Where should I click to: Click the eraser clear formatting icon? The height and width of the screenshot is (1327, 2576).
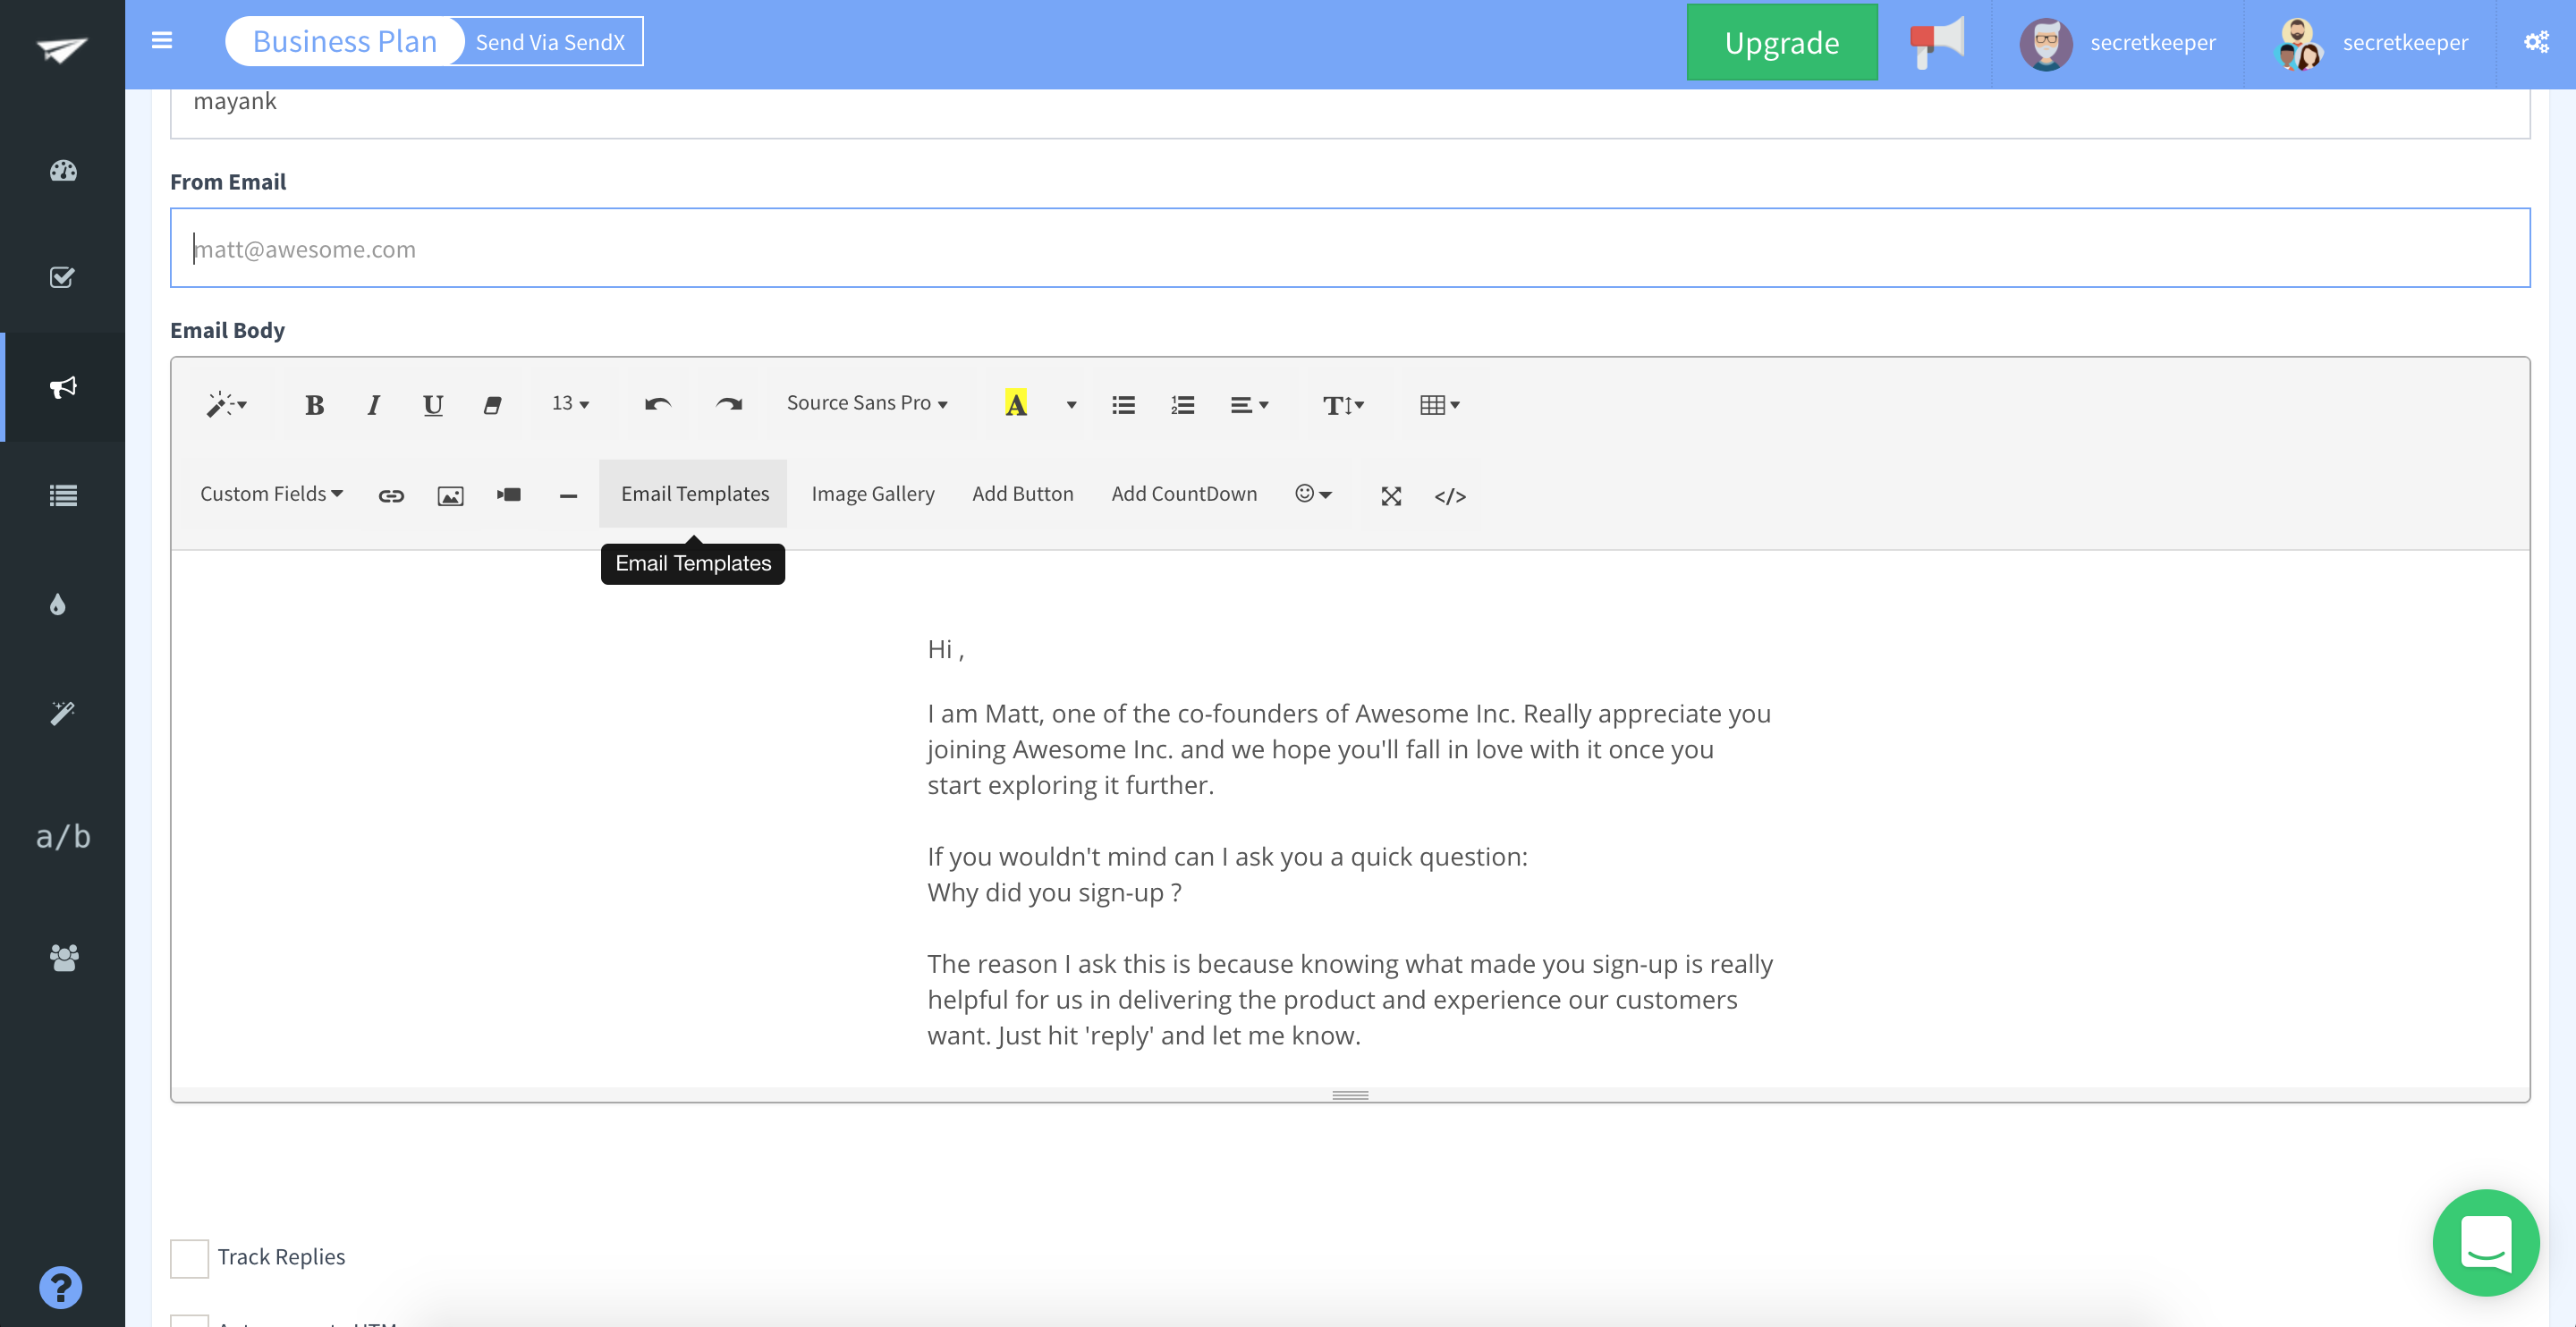coord(492,404)
